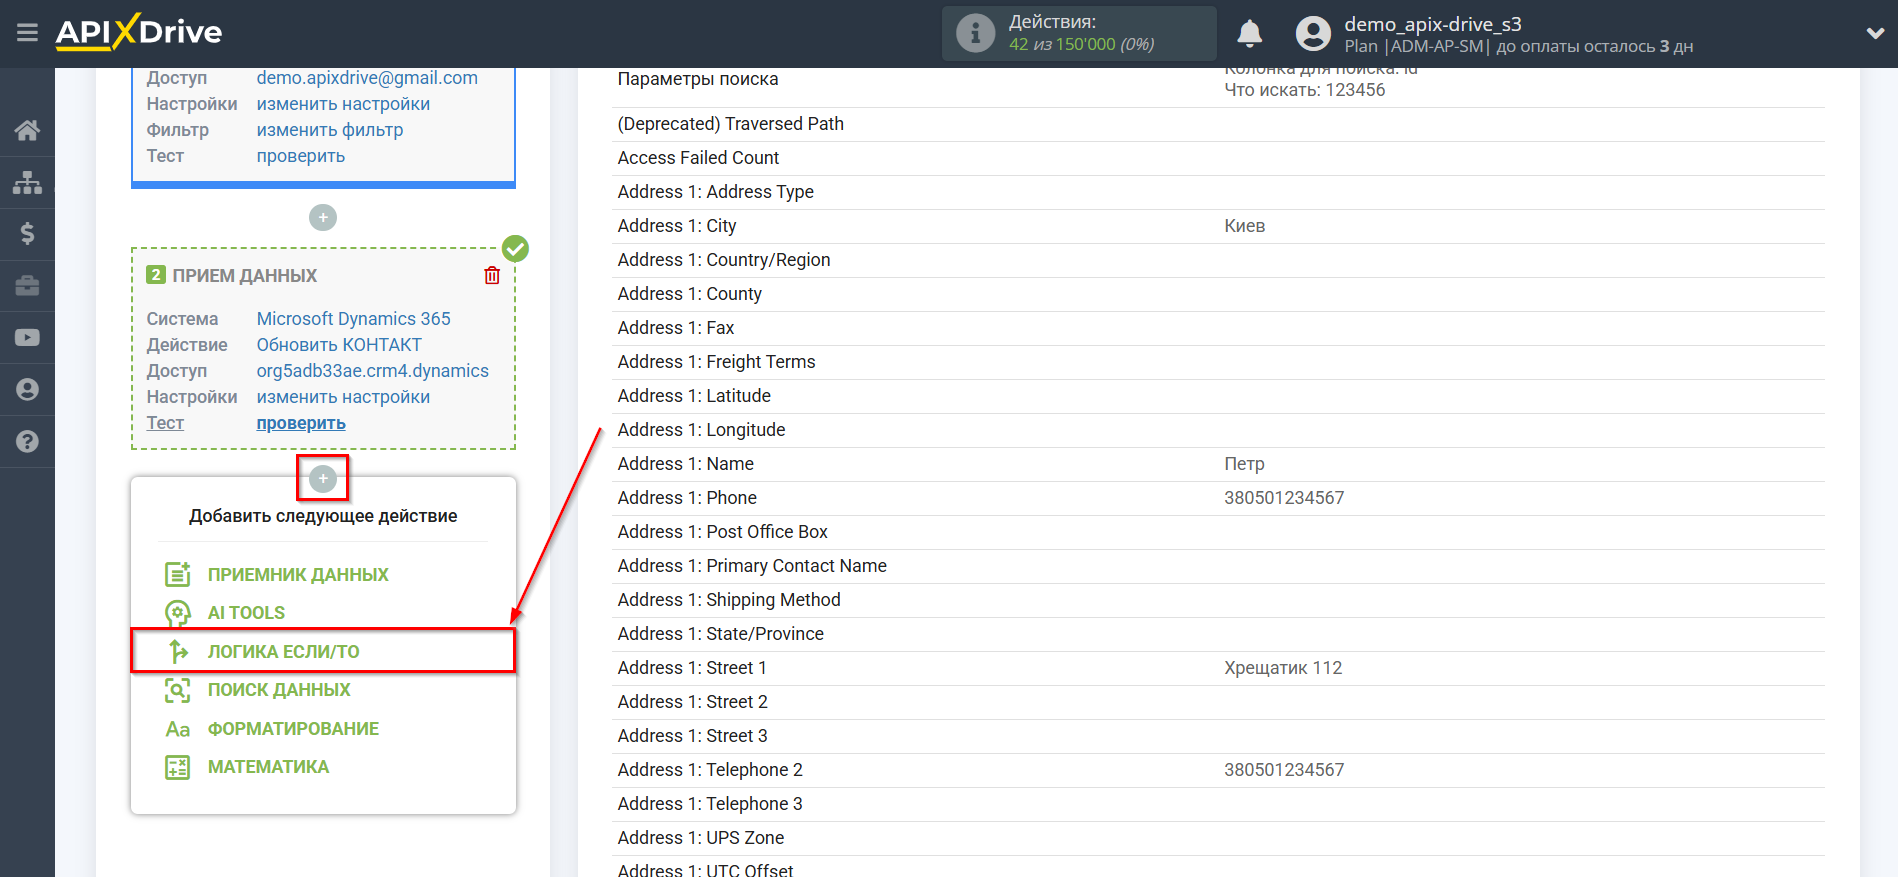Open briefcase sidebar icon
The width and height of the screenshot is (1898, 877).
coord(27,286)
